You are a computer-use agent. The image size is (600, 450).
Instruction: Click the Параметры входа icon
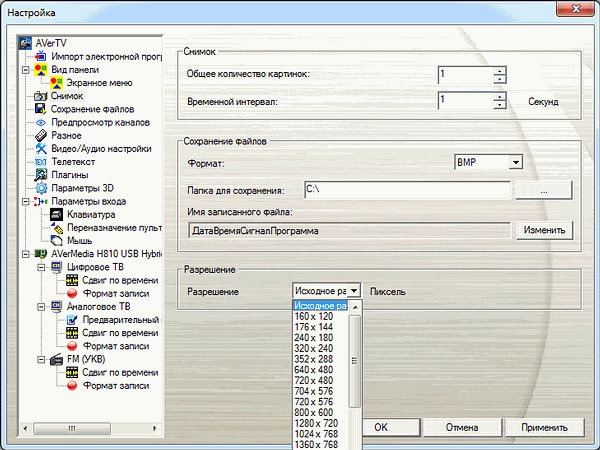41,201
